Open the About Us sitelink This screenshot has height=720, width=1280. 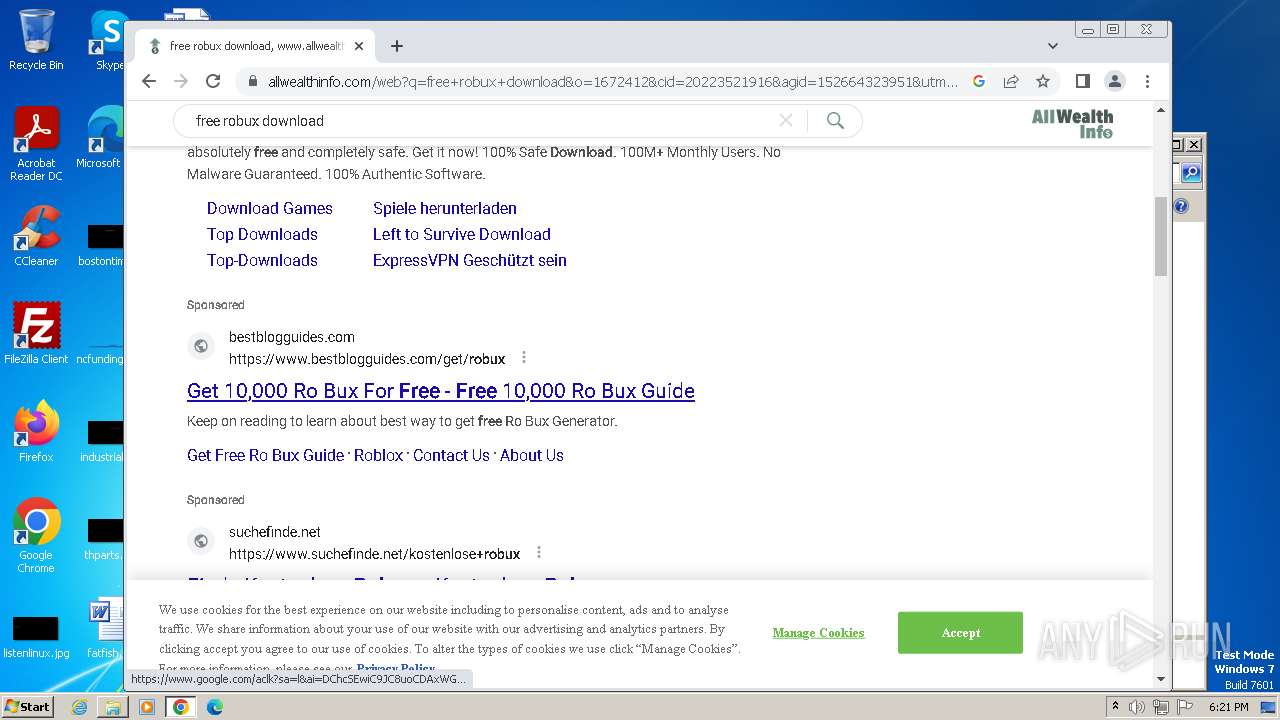[532, 455]
